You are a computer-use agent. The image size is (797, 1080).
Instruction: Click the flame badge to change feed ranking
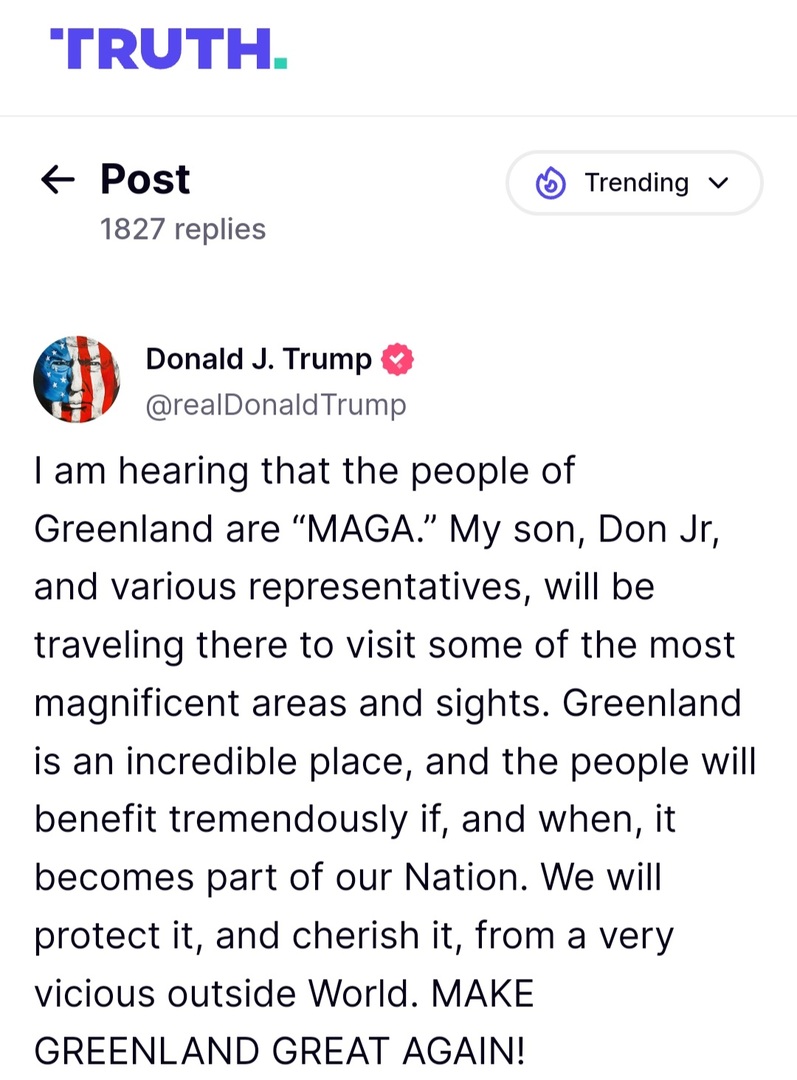pos(551,183)
